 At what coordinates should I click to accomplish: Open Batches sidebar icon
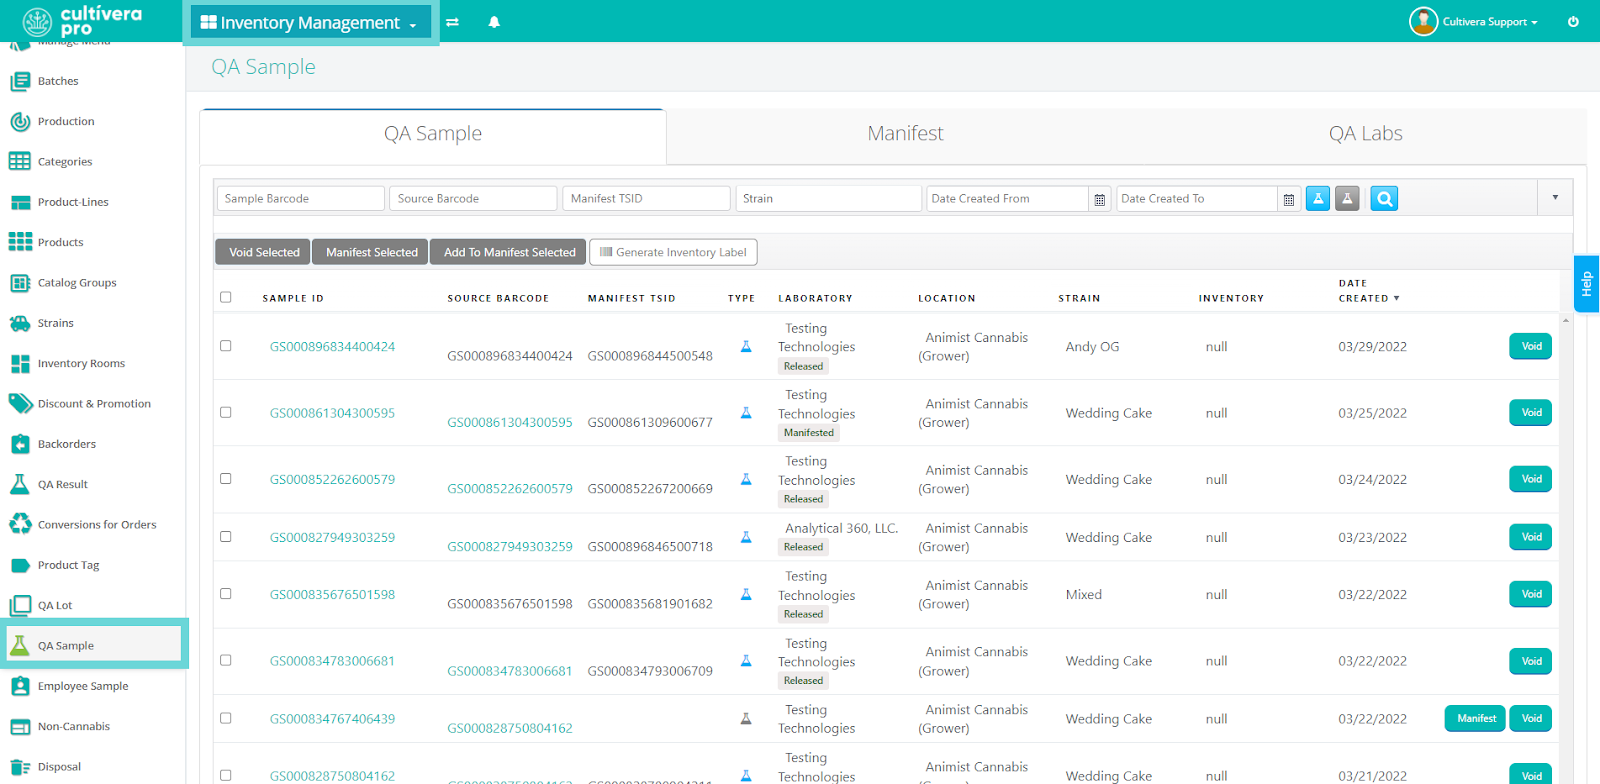[20, 81]
